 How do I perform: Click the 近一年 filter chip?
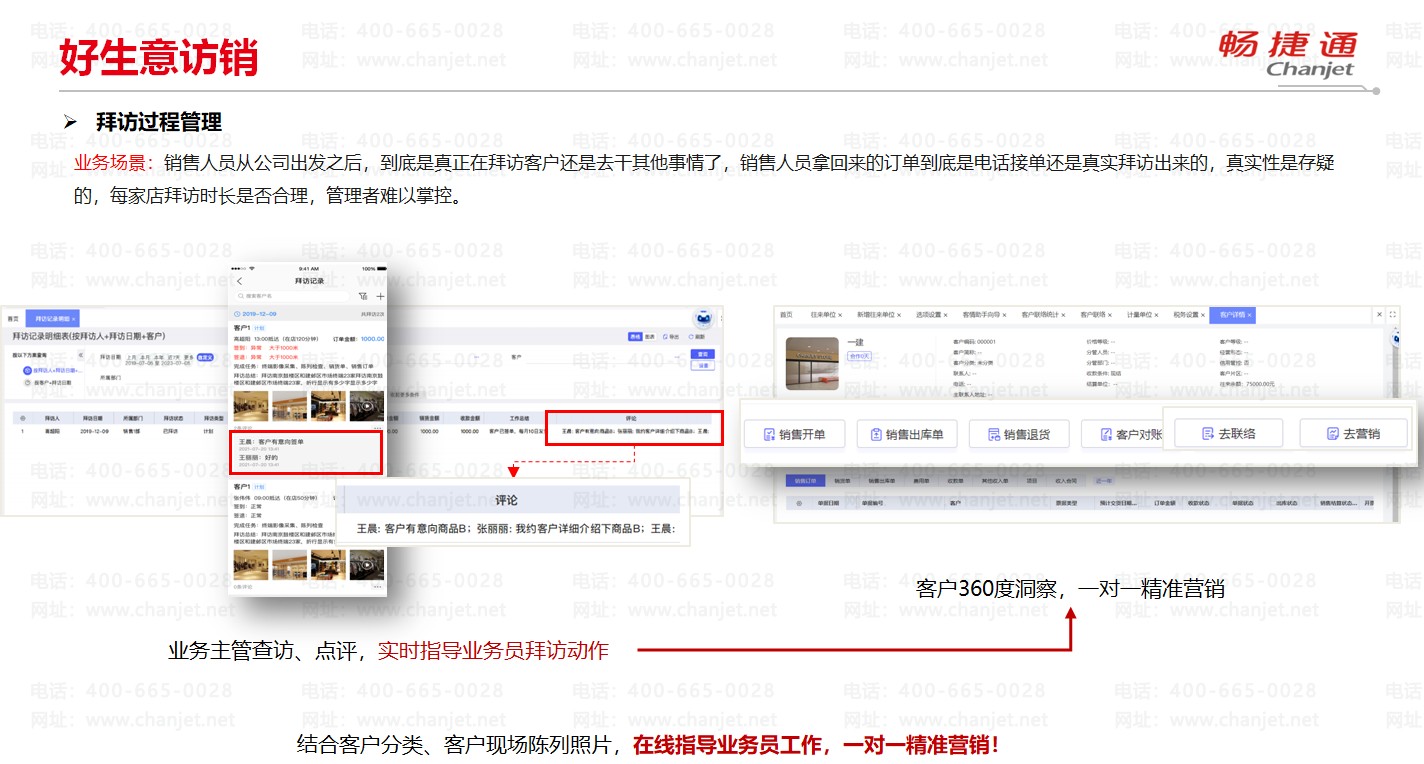pyautogui.click(x=1104, y=481)
